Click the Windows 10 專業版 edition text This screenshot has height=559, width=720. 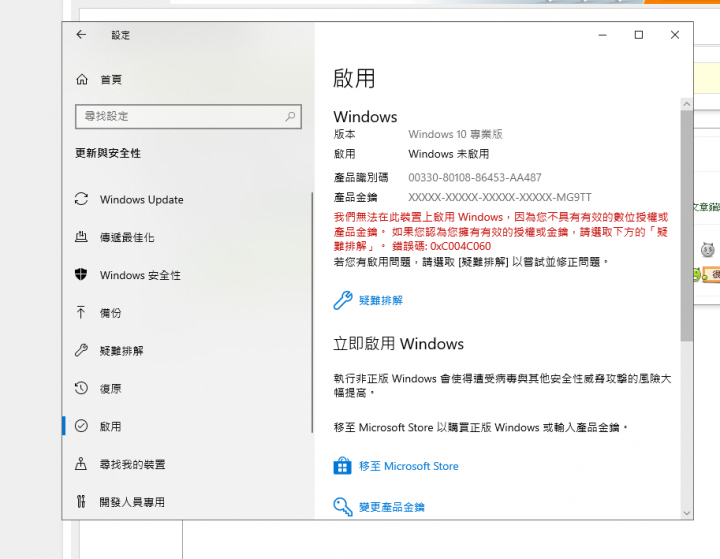coord(456,134)
